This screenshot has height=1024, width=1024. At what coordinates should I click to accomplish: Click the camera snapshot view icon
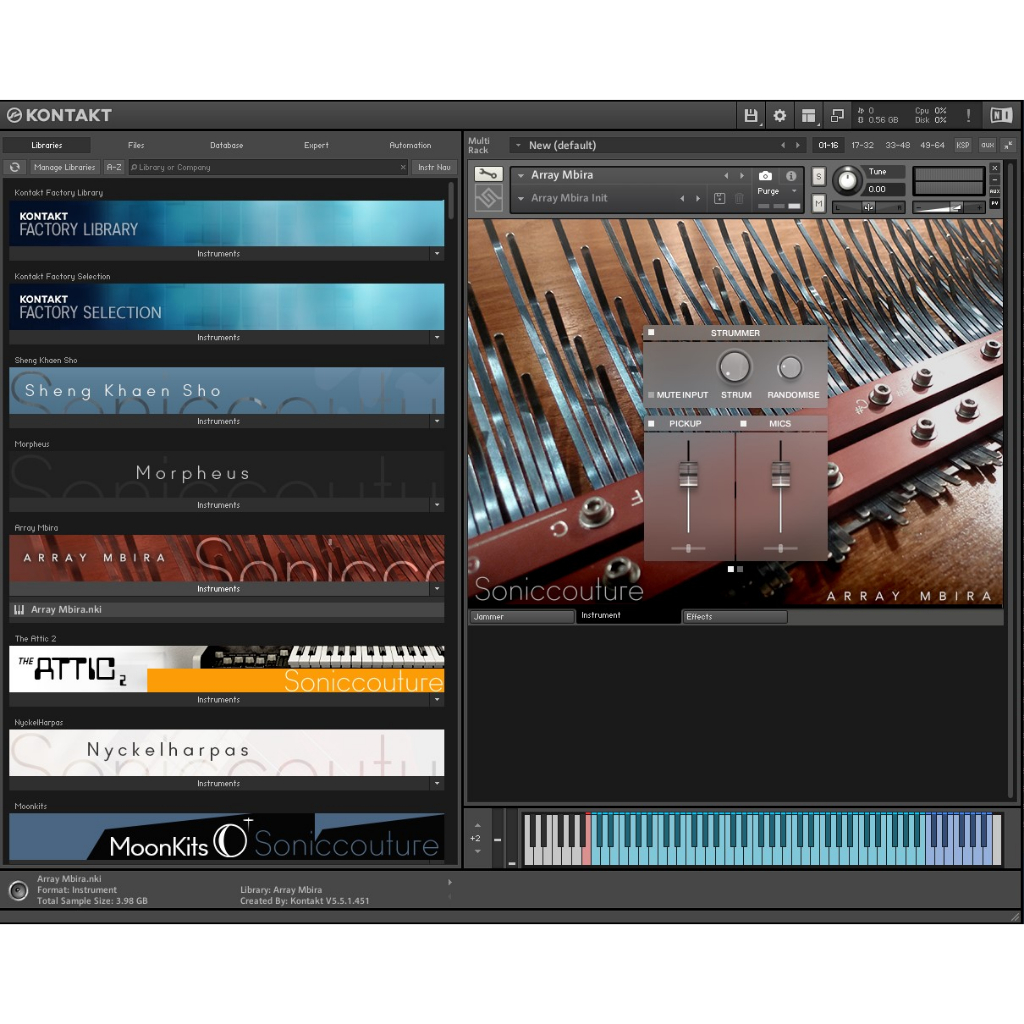765,176
